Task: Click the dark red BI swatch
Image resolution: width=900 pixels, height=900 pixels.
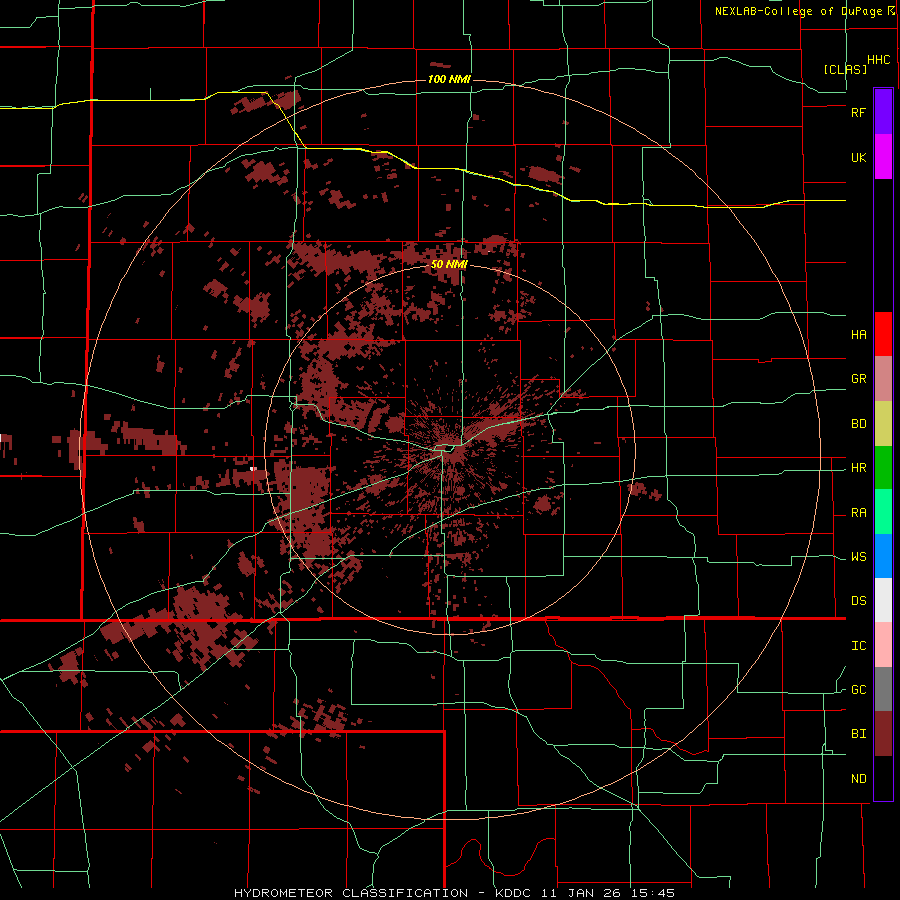Action: click(x=883, y=734)
